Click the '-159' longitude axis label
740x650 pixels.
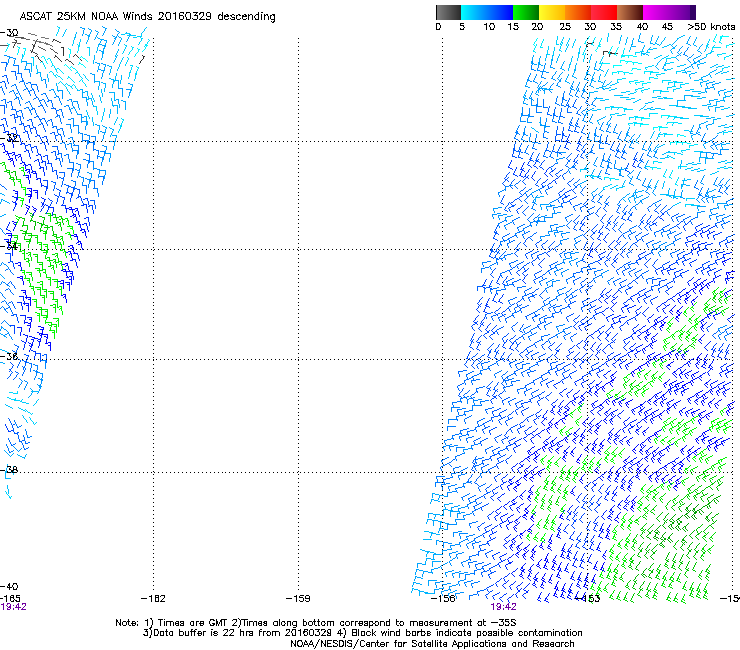298,599
